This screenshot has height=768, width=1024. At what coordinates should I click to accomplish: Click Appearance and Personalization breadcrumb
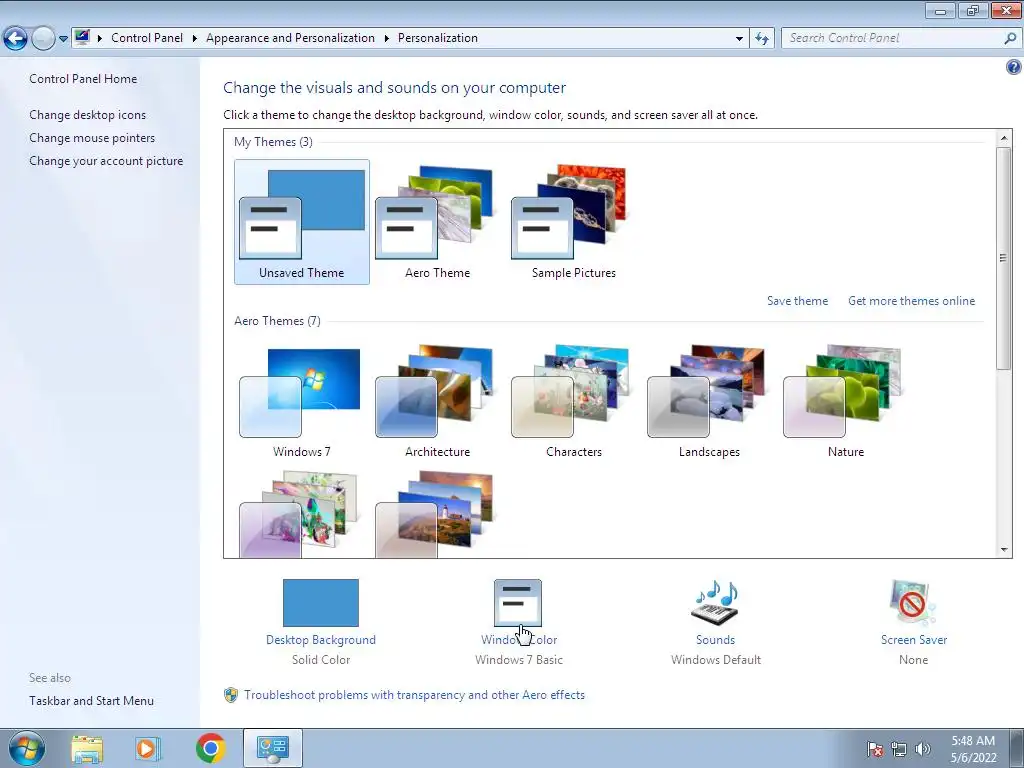point(291,38)
